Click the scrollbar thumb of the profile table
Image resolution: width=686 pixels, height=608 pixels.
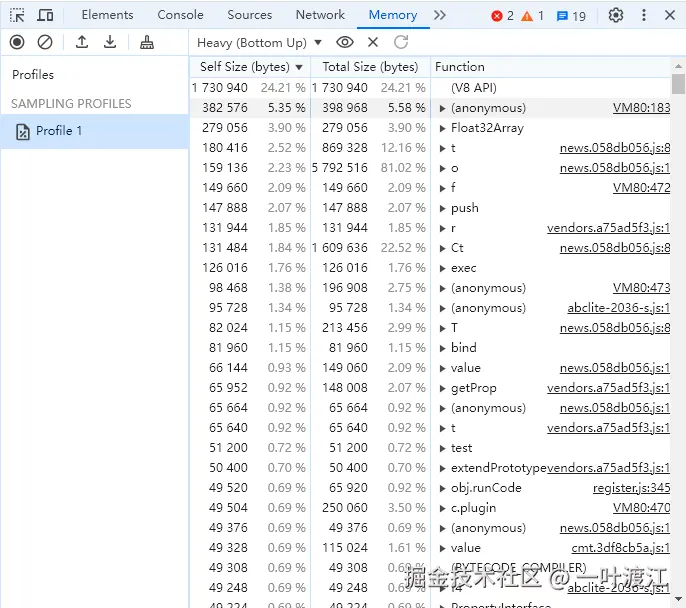[678, 84]
